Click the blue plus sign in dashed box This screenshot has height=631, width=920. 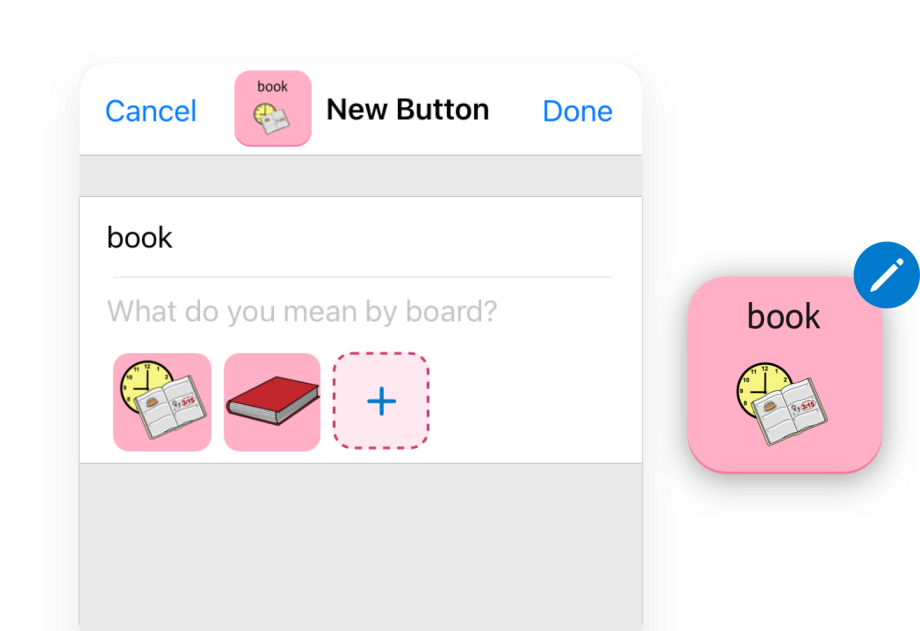(381, 401)
